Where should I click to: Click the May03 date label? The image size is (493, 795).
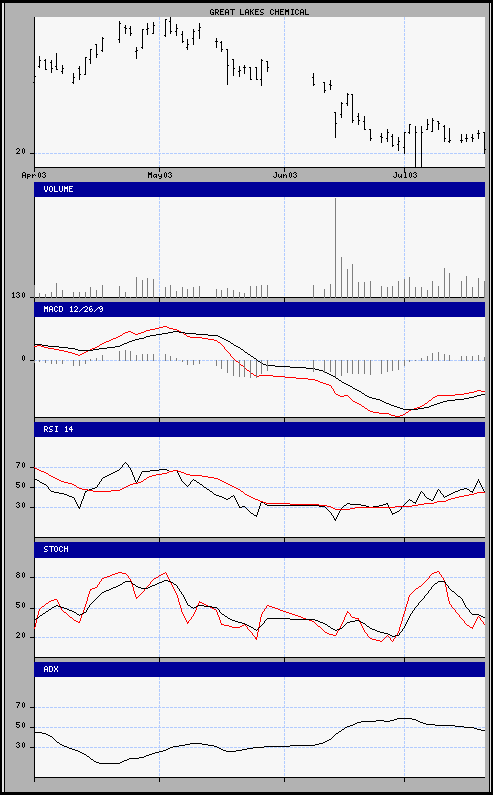(x=160, y=175)
